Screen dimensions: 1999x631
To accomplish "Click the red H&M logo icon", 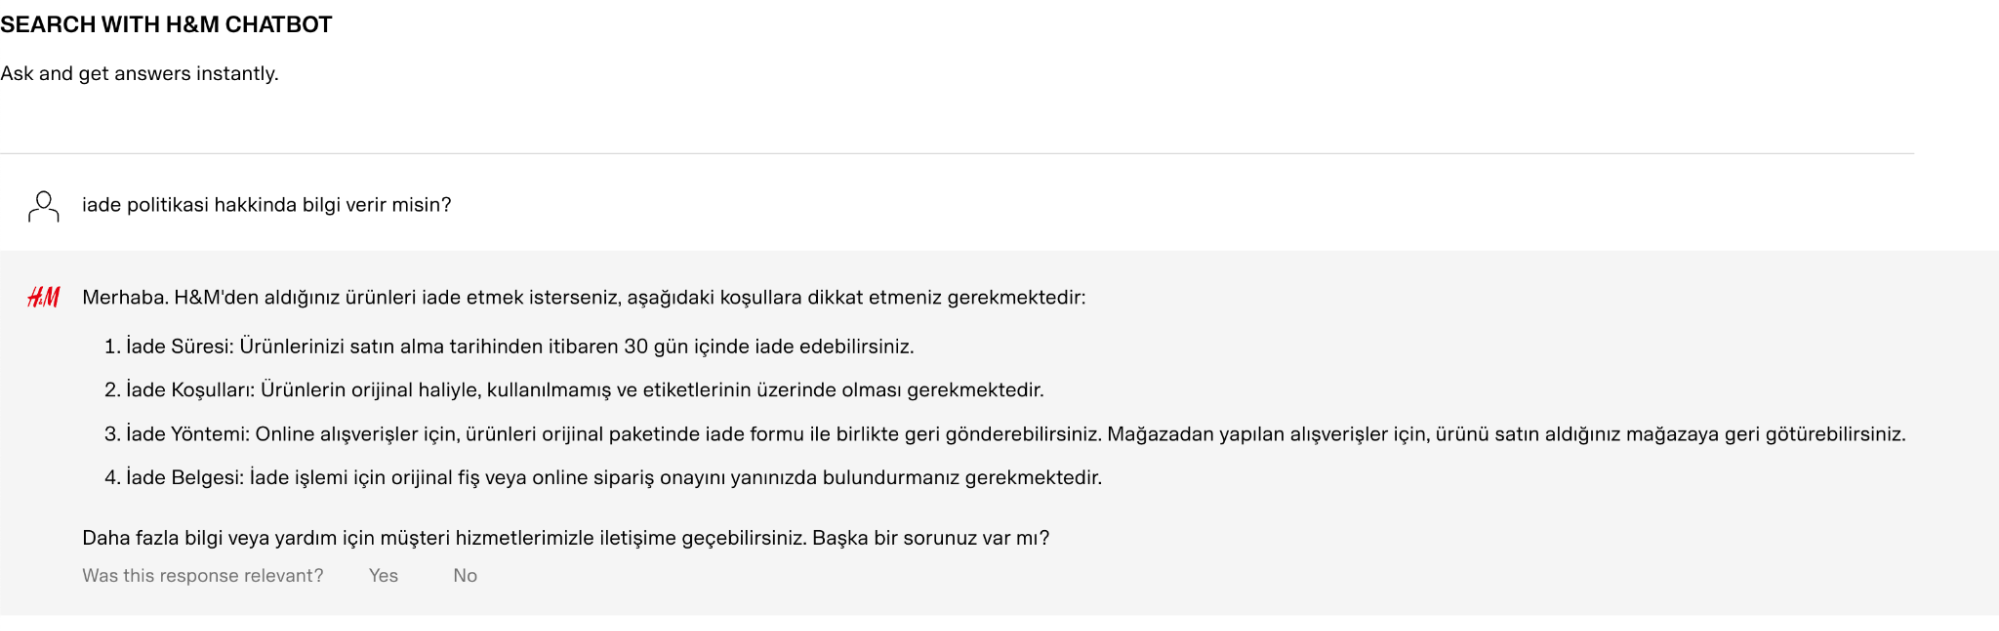I will (x=44, y=297).
